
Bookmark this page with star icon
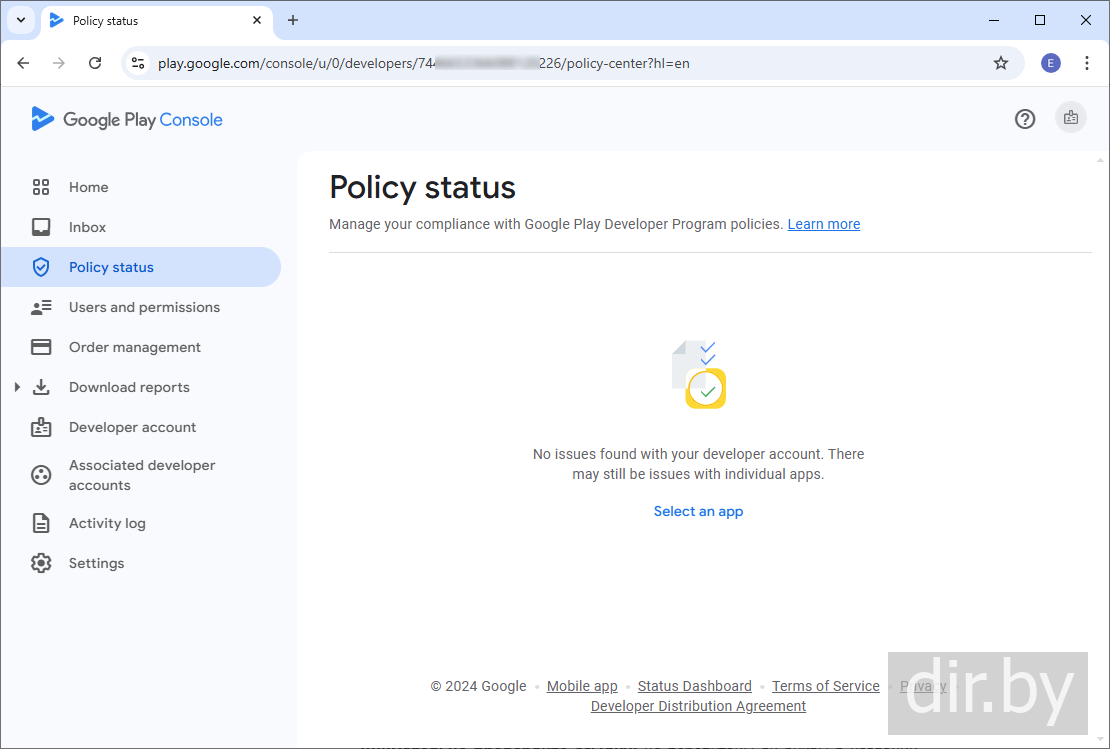pos(1001,63)
